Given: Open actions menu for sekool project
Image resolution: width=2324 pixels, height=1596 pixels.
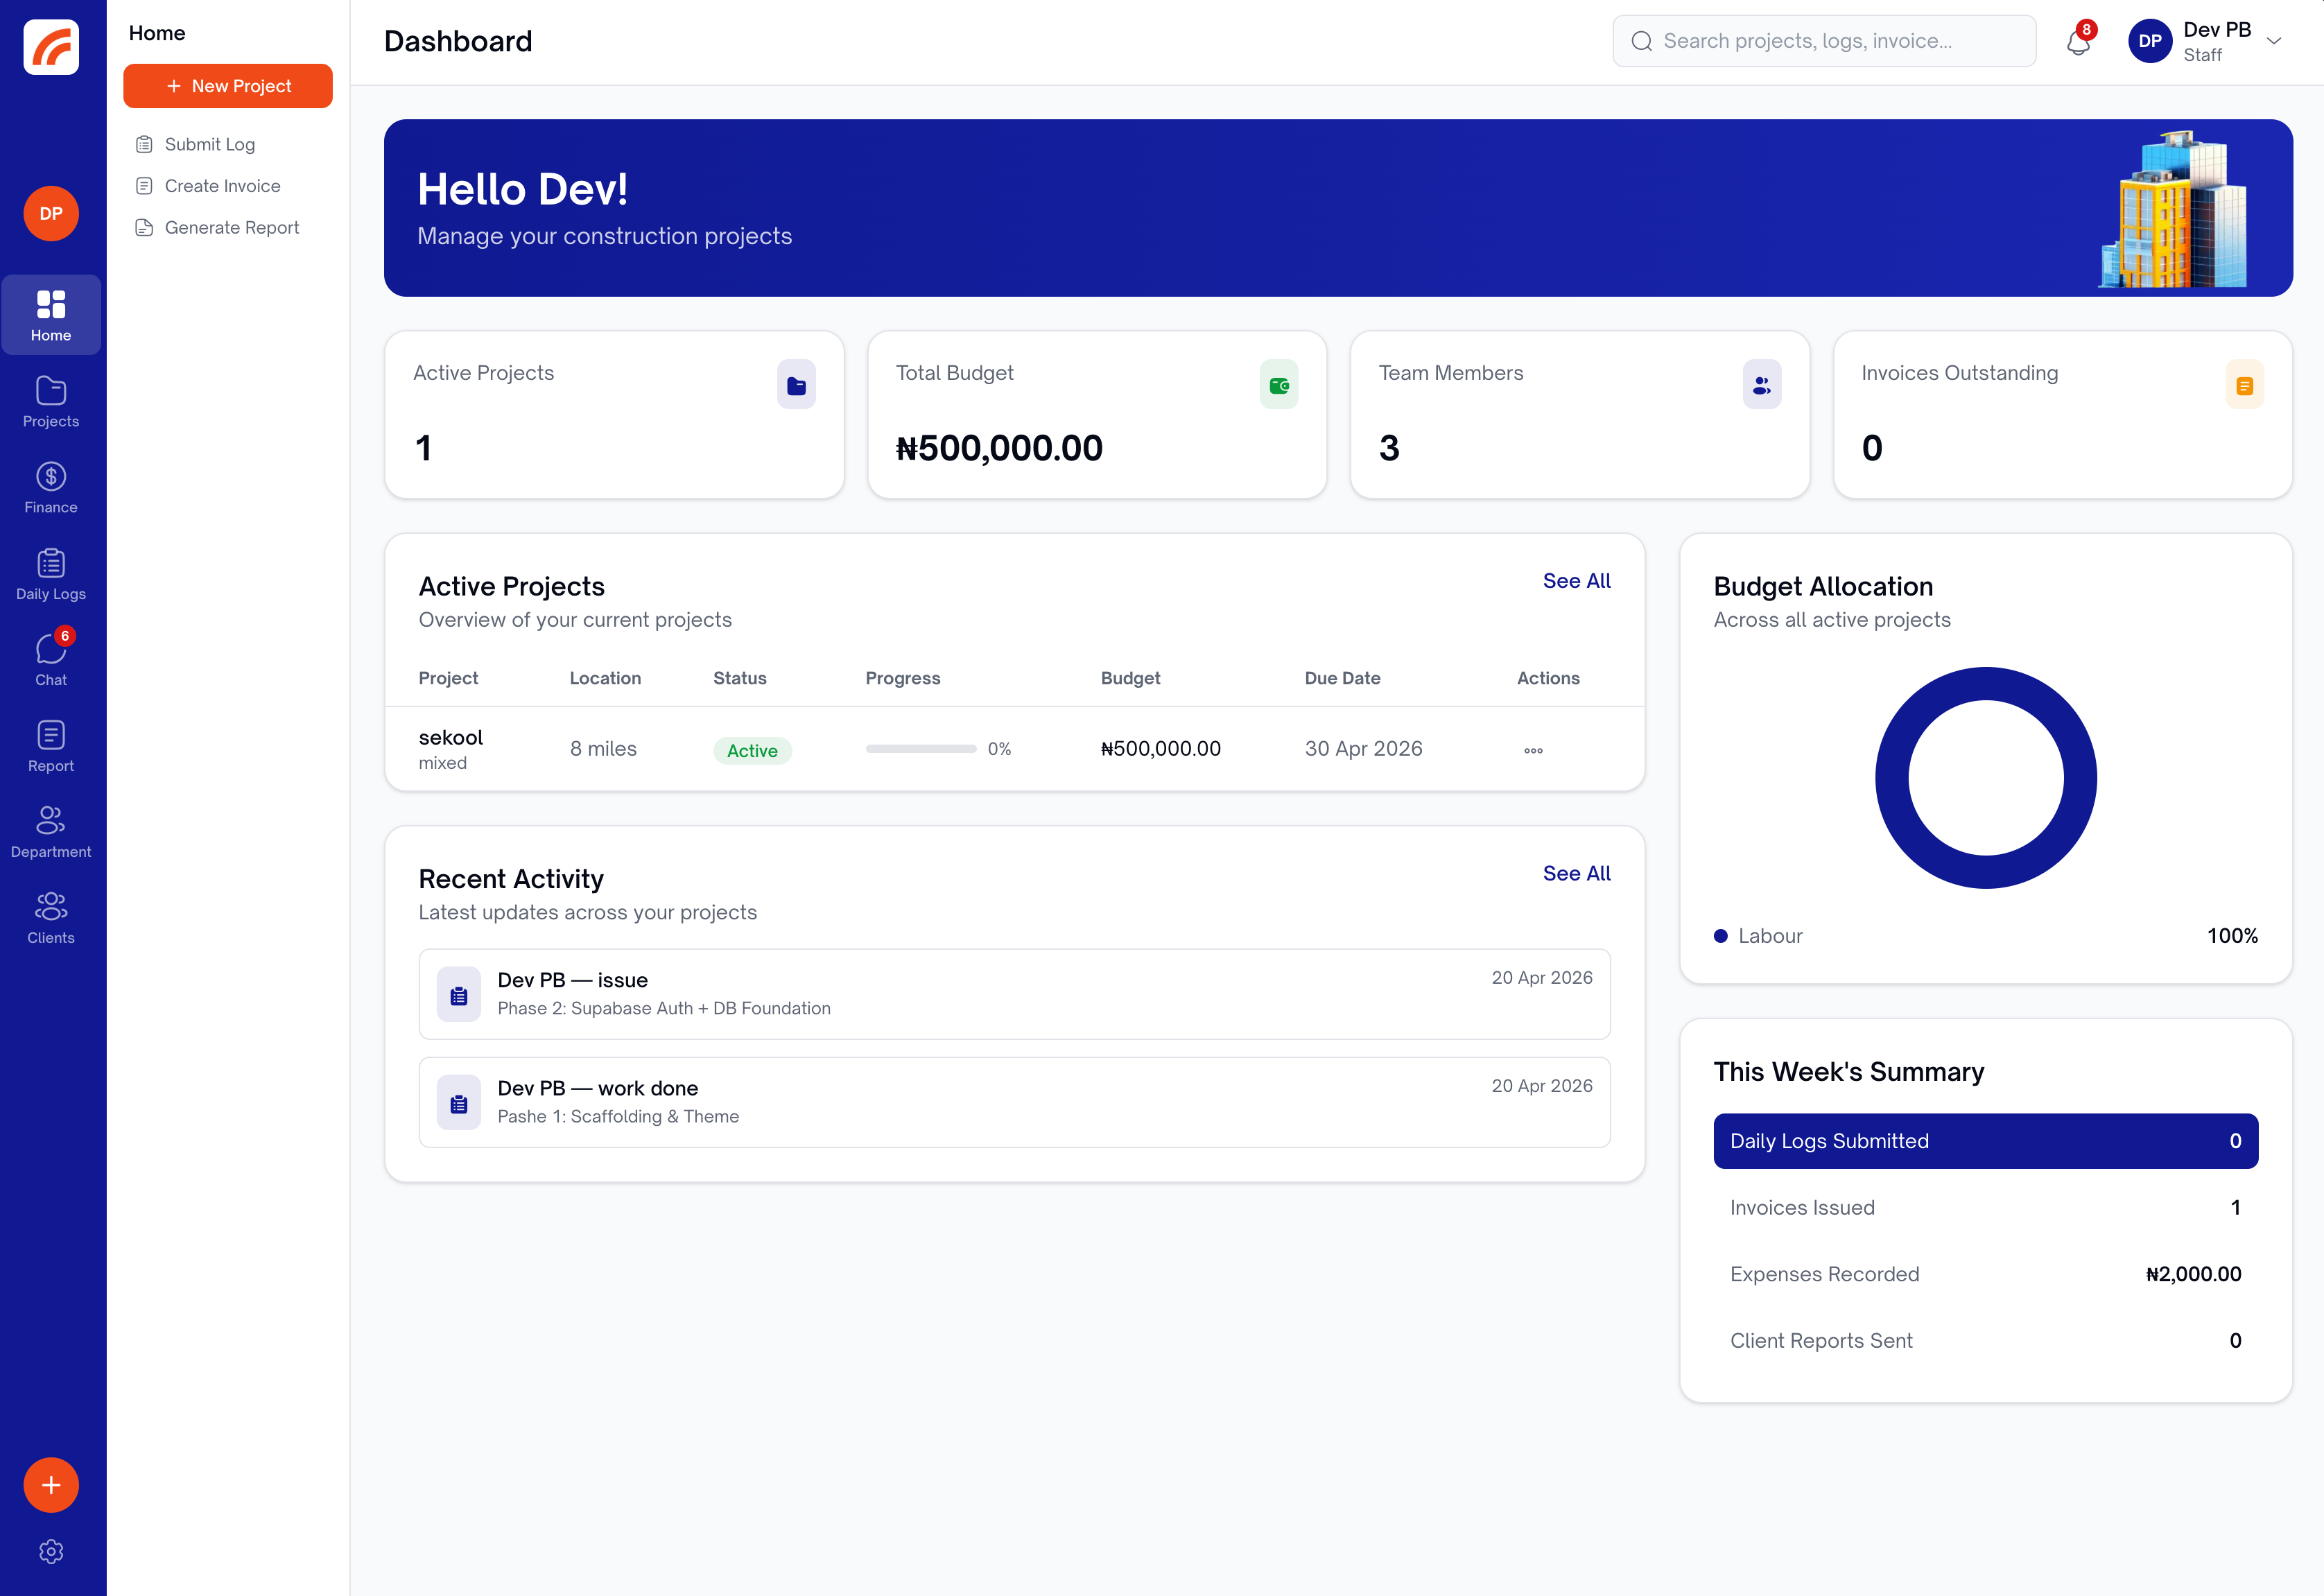Looking at the screenshot, I should tap(1533, 750).
